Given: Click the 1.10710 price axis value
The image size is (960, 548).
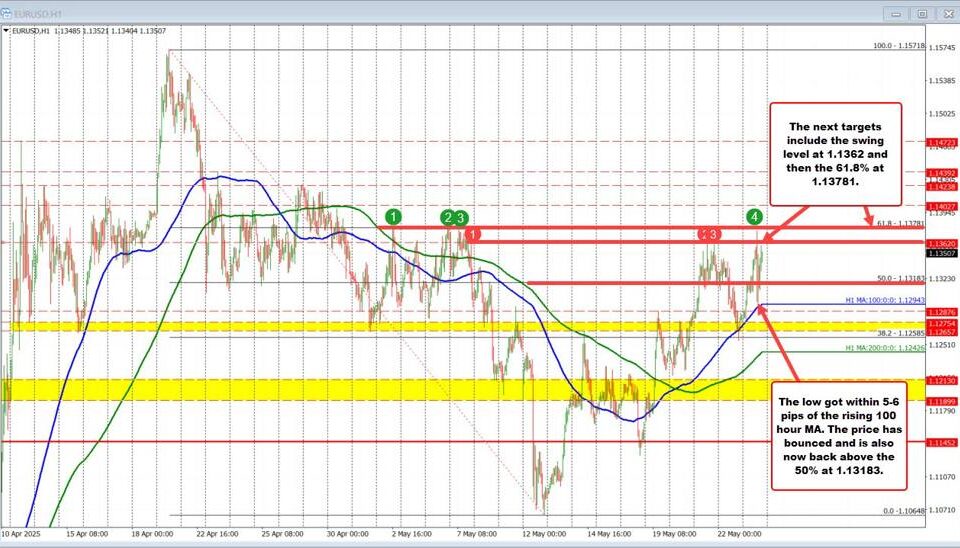Looking at the screenshot, I should click(943, 509).
